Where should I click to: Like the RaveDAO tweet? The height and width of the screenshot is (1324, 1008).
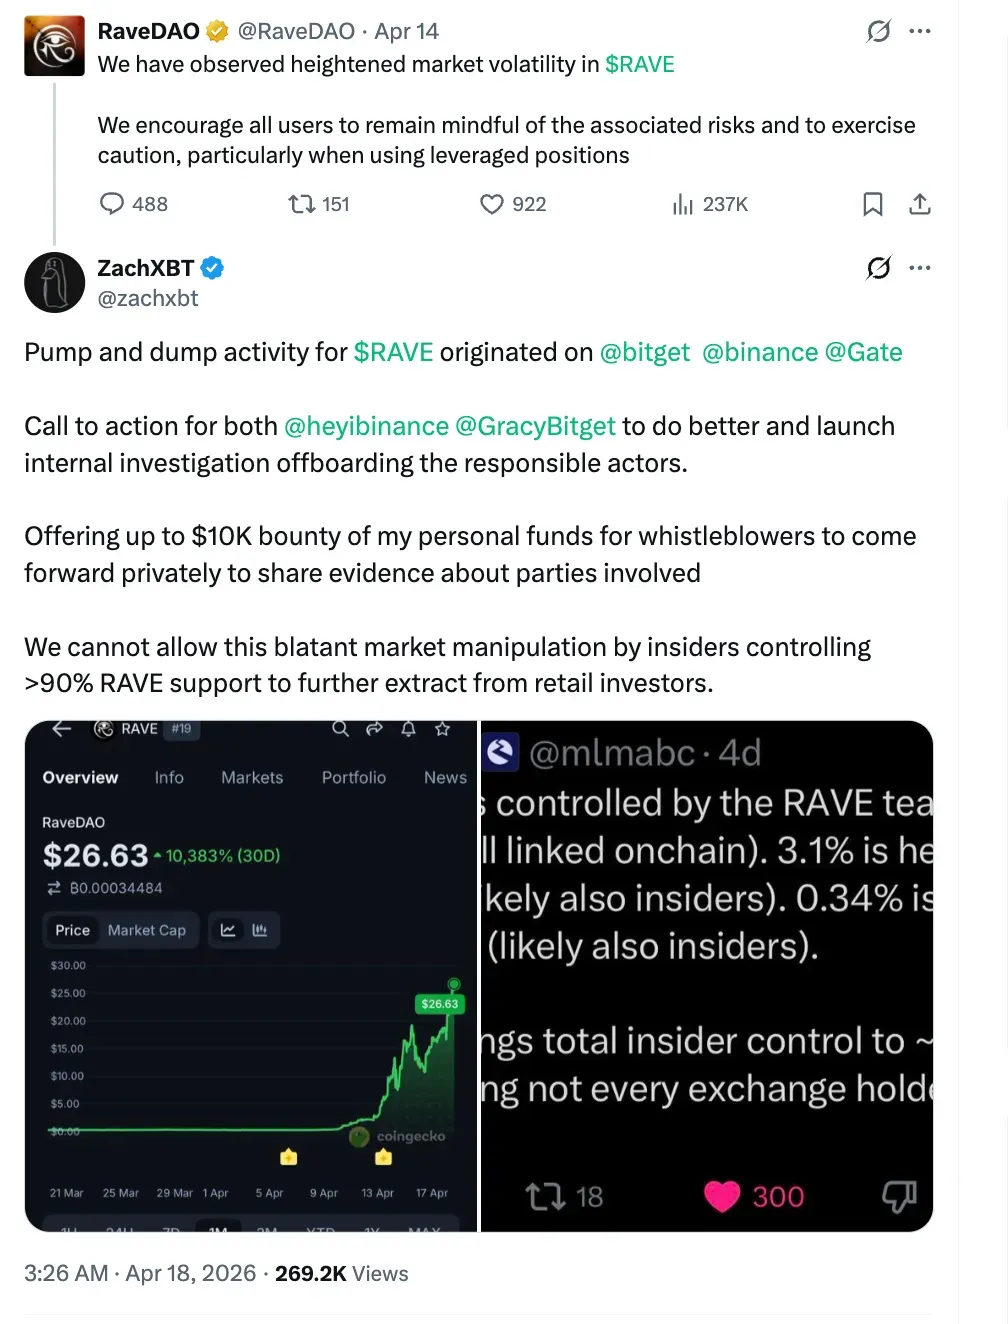pos(492,204)
